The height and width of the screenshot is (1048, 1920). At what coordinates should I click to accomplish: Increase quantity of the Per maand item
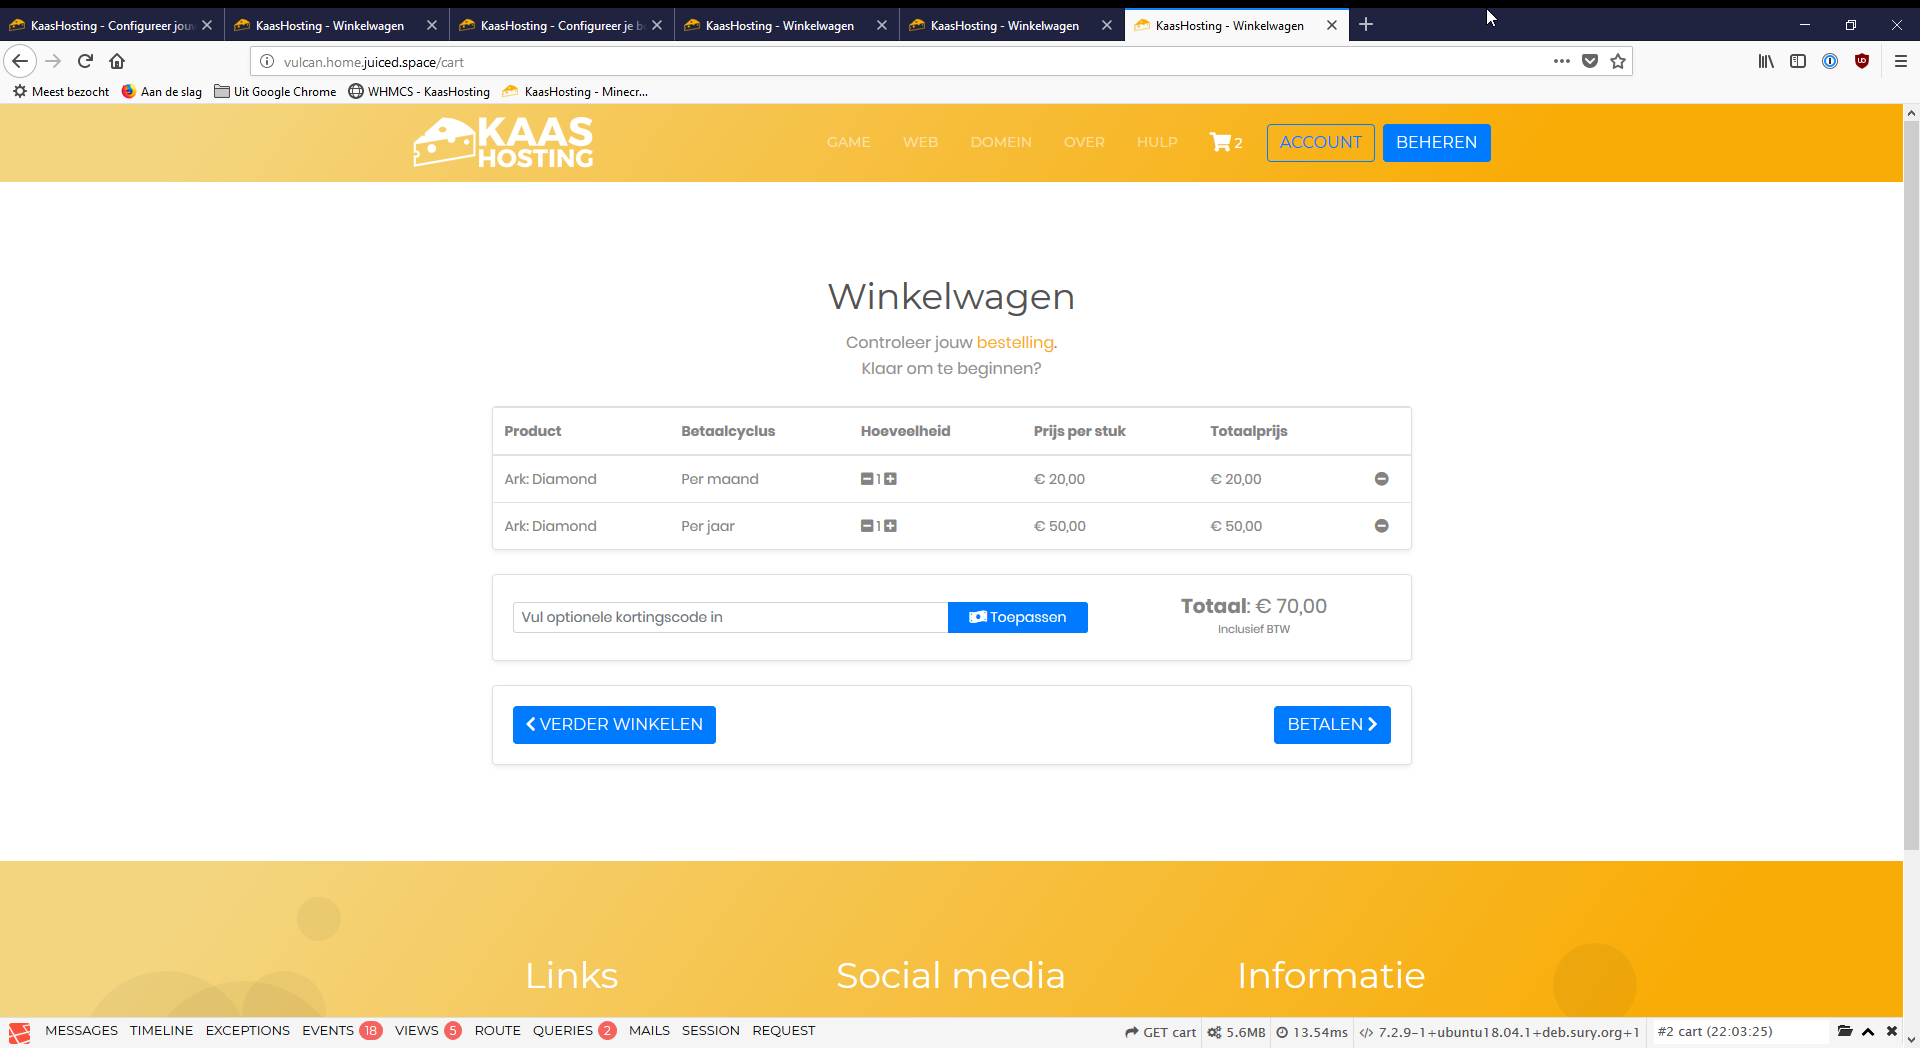[x=890, y=479]
